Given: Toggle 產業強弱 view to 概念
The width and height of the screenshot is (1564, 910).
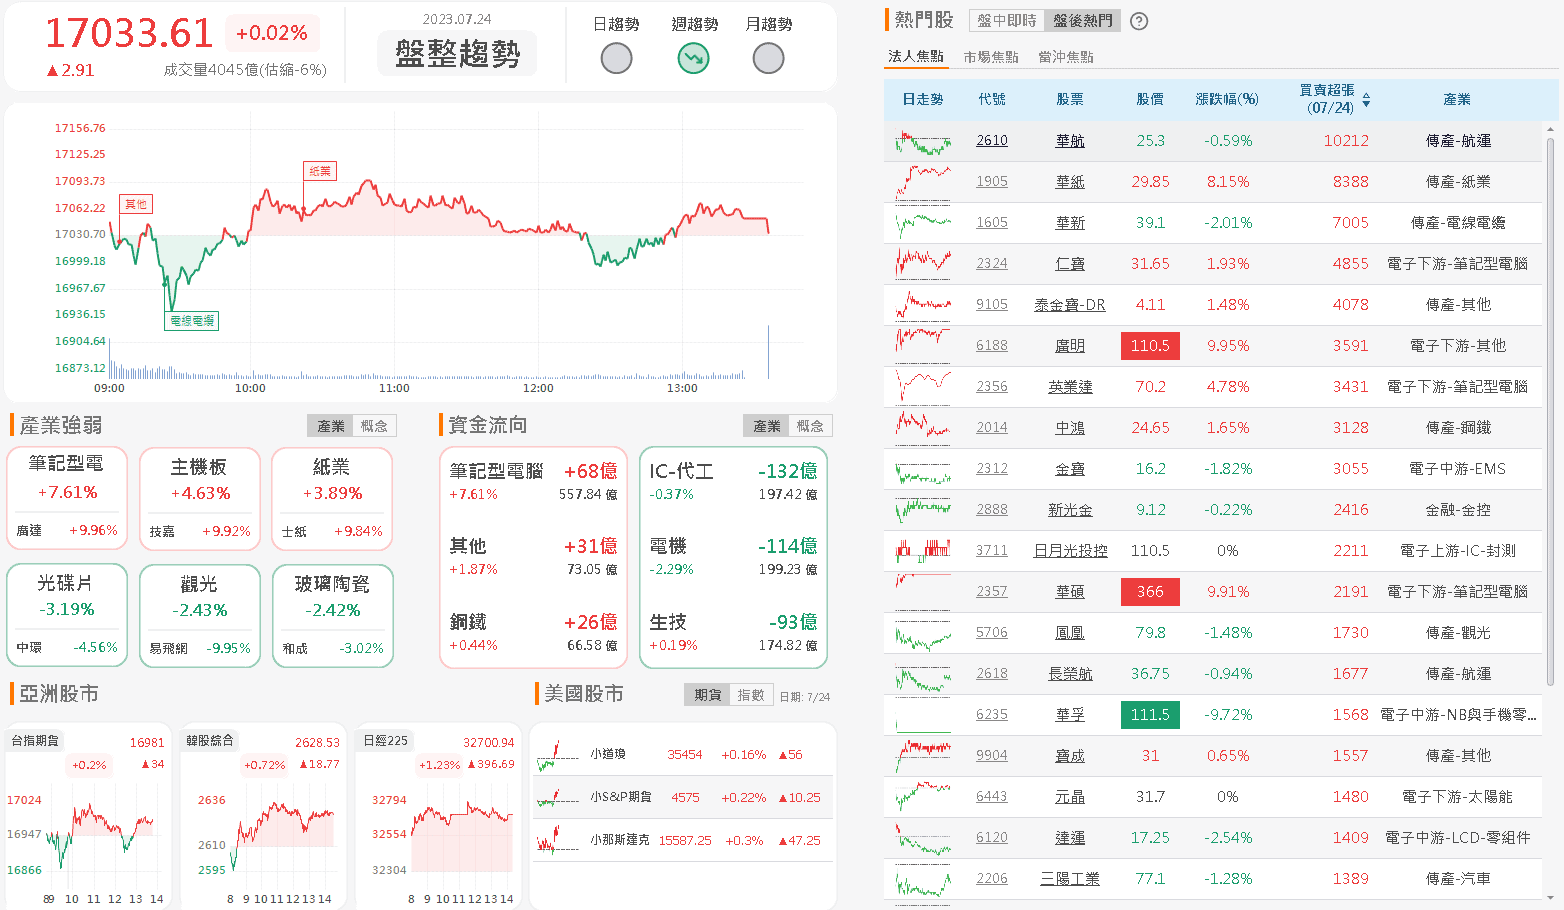Looking at the screenshot, I should [x=374, y=426].
